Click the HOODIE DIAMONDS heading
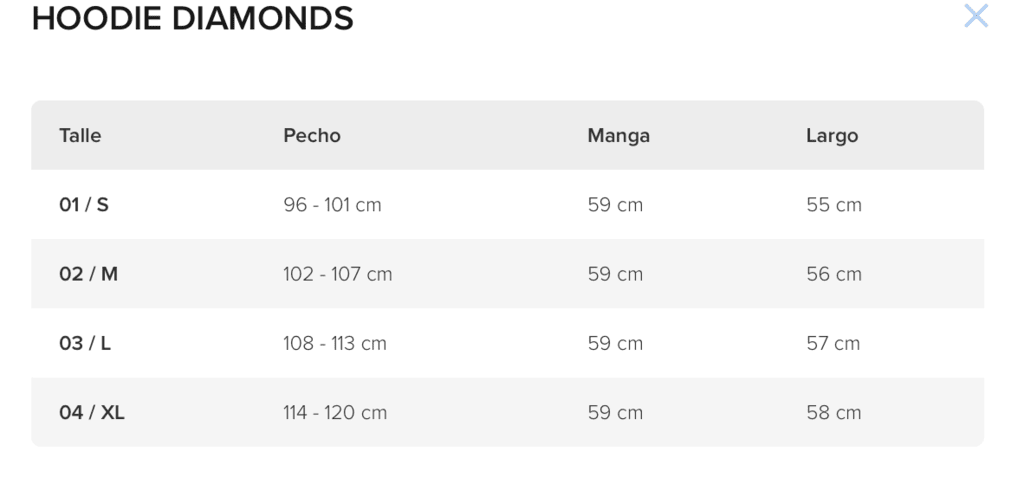This screenshot has height=478, width=1024. tap(193, 18)
